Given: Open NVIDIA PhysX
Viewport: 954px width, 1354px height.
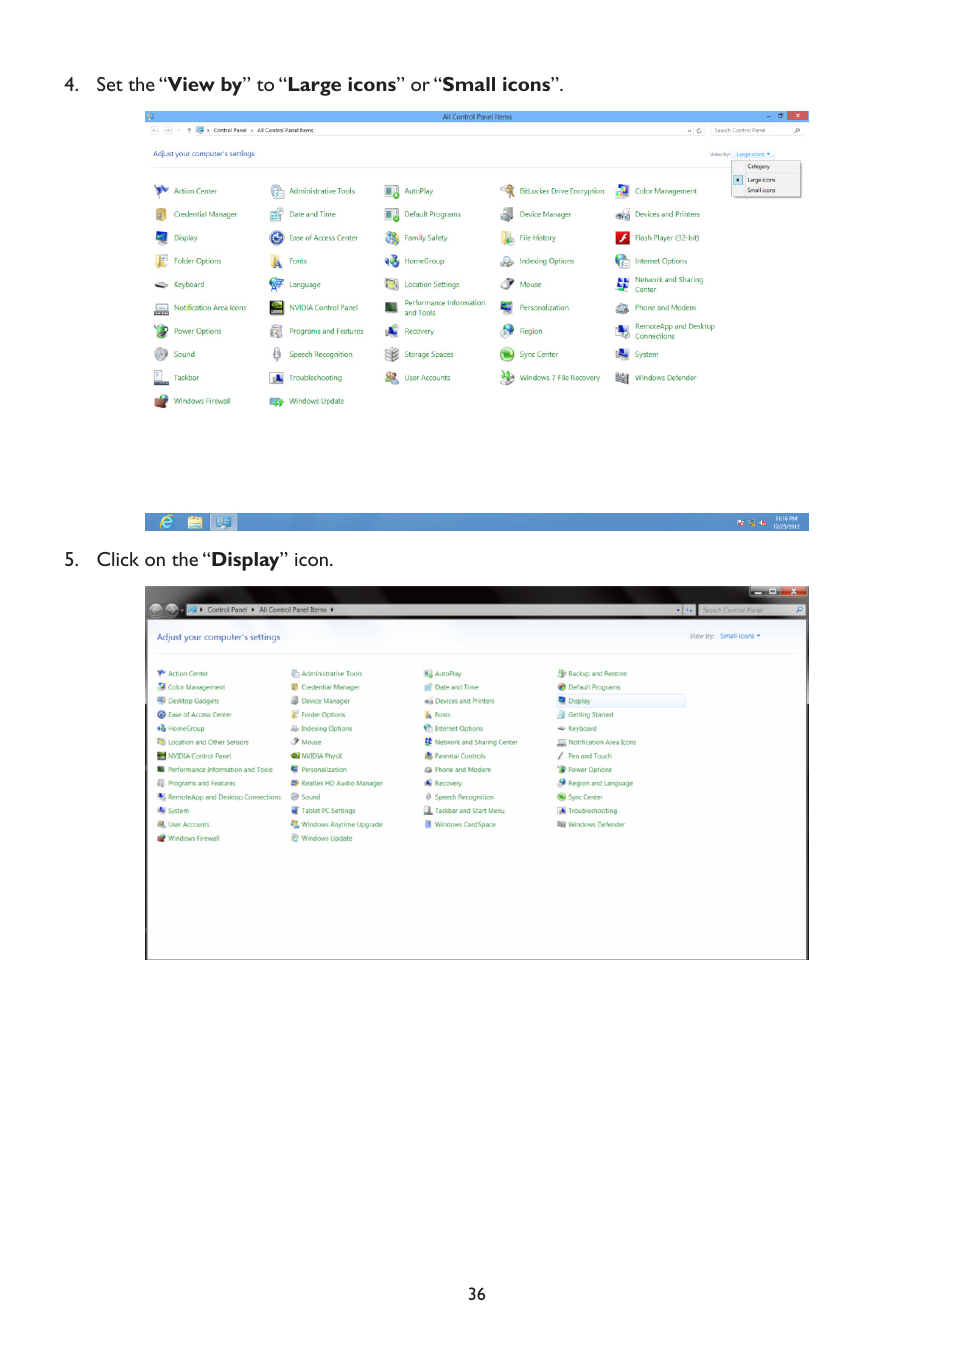Looking at the screenshot, I should 316,756.
